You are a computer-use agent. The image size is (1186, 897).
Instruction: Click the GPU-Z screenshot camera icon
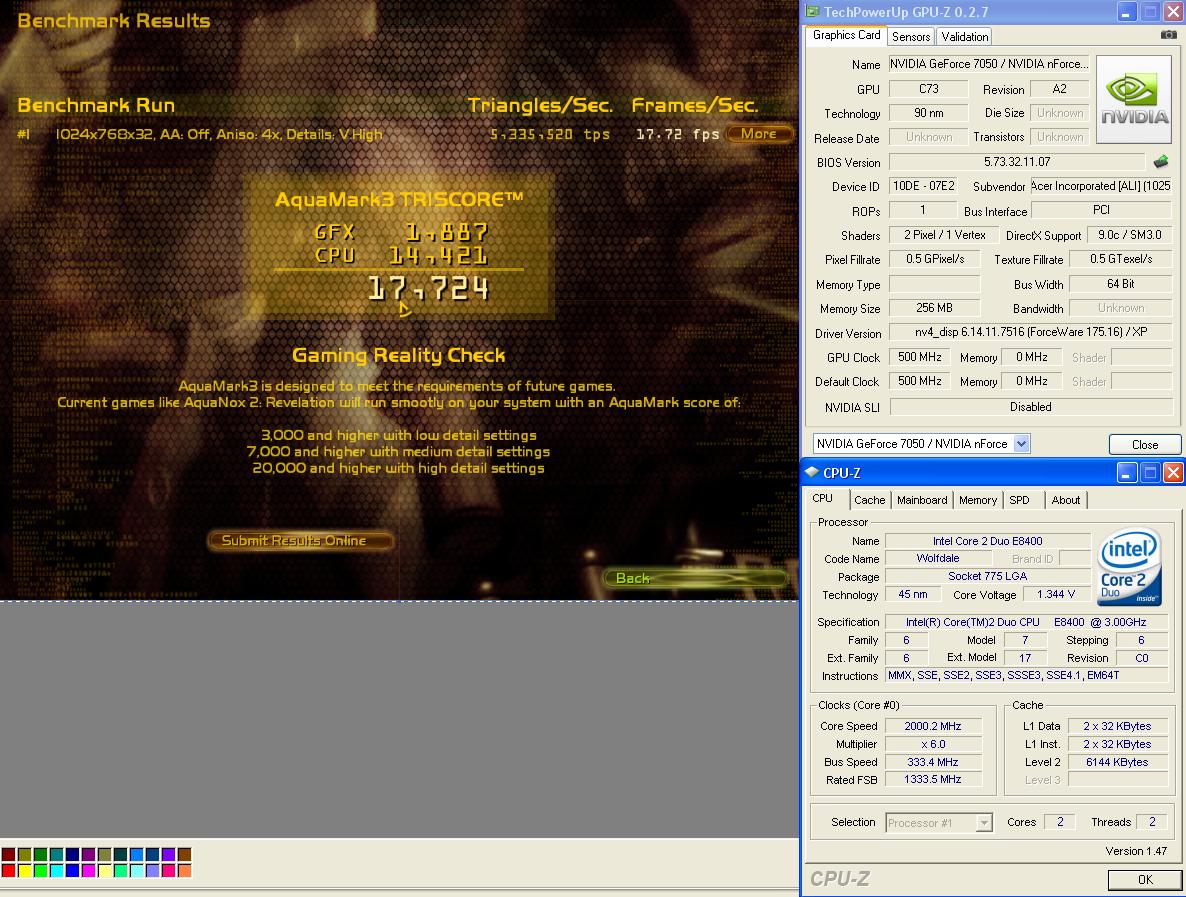click(x=1169, y=35)
